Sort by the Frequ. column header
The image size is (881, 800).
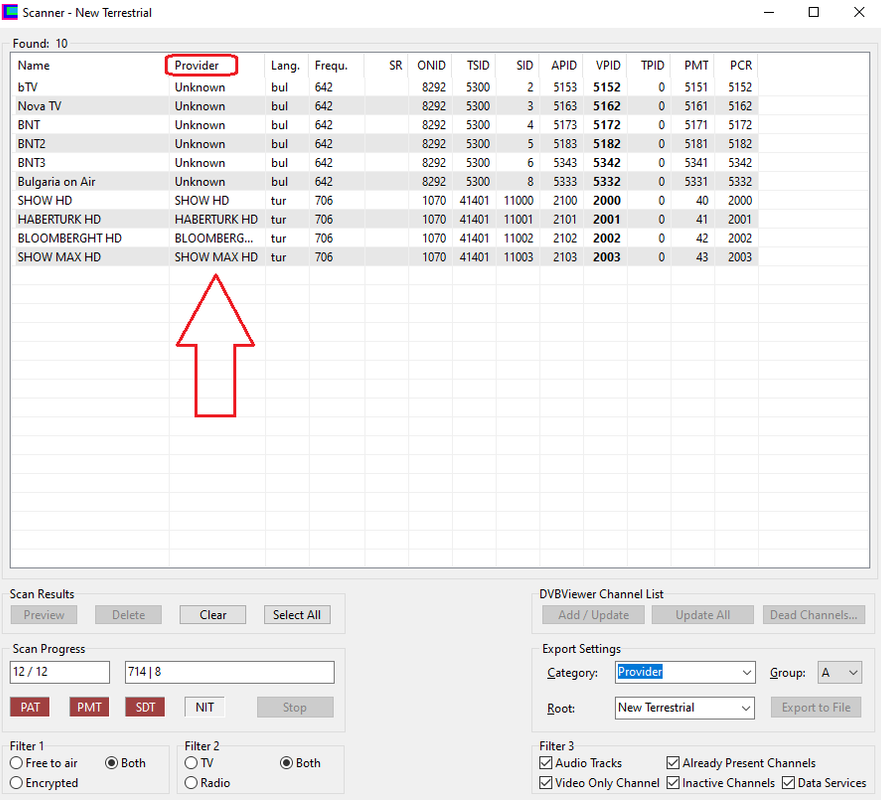[x=337, y=66]
